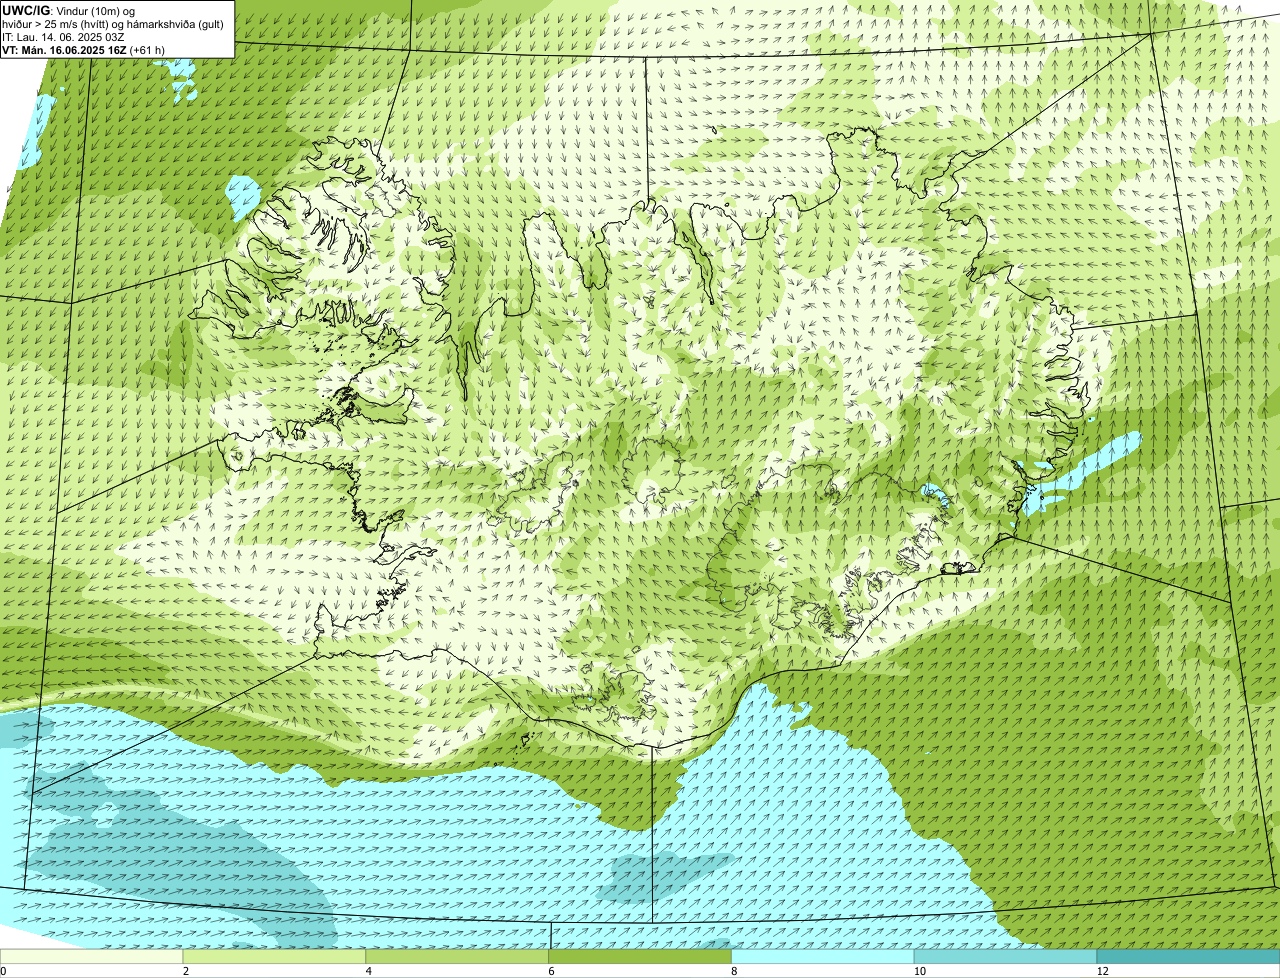The width and height of the screenshot is (1280, 978).
Task: Click the '12' tick label on the color scale
Action: click(x=1102, y=971)
